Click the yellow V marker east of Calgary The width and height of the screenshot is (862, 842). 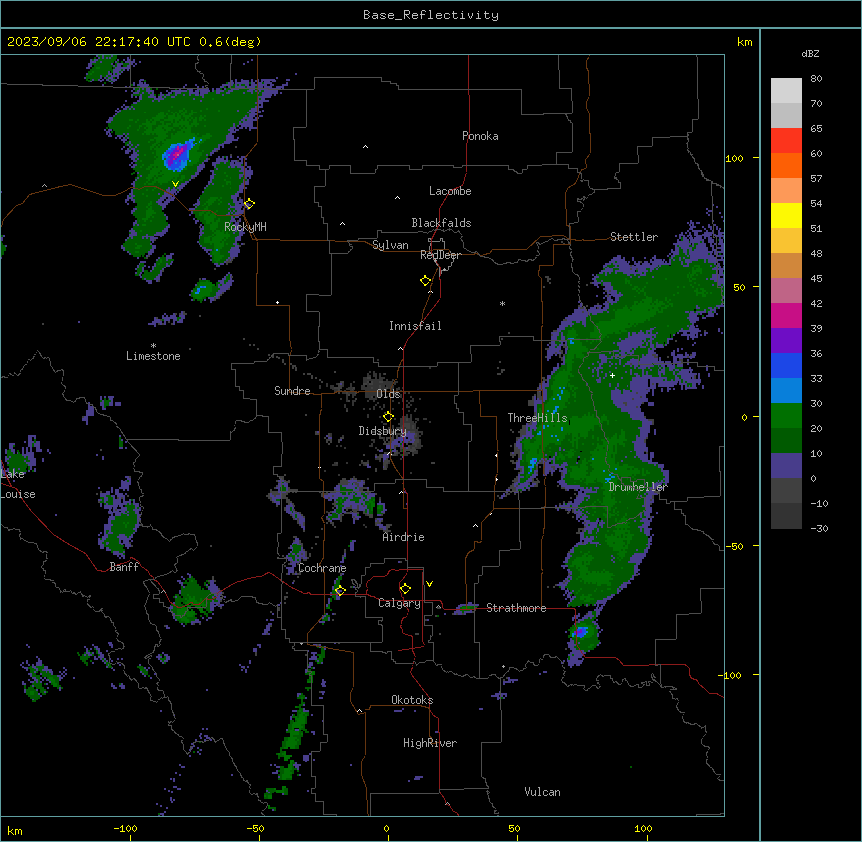[x=429, y=584]
